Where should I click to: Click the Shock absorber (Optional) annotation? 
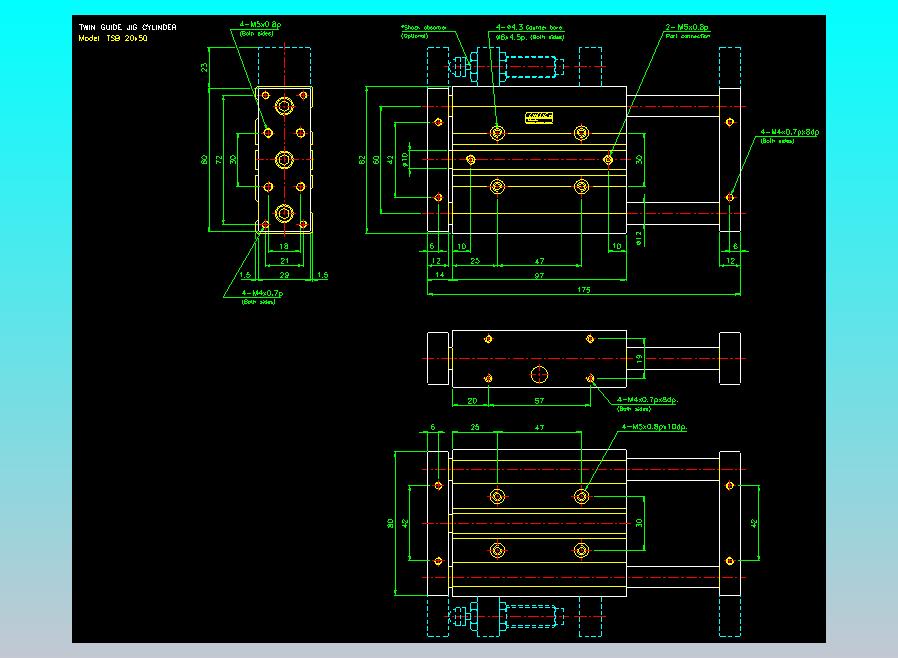tap(424, 31)
